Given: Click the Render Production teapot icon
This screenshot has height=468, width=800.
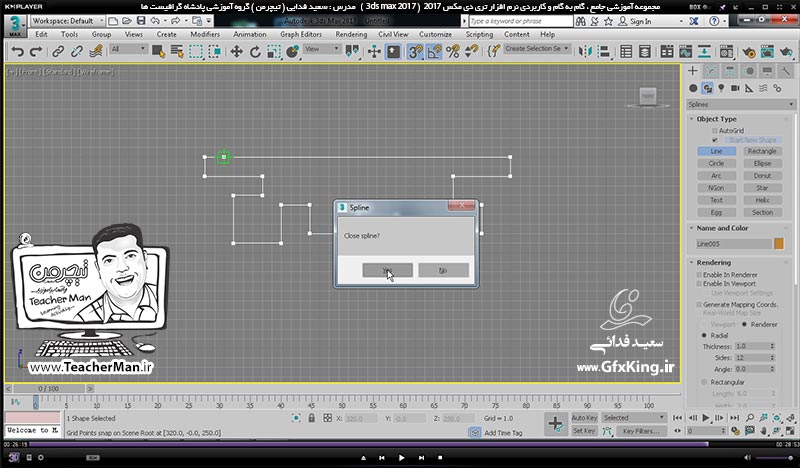Looking at the screenshot, I should 786,52.
